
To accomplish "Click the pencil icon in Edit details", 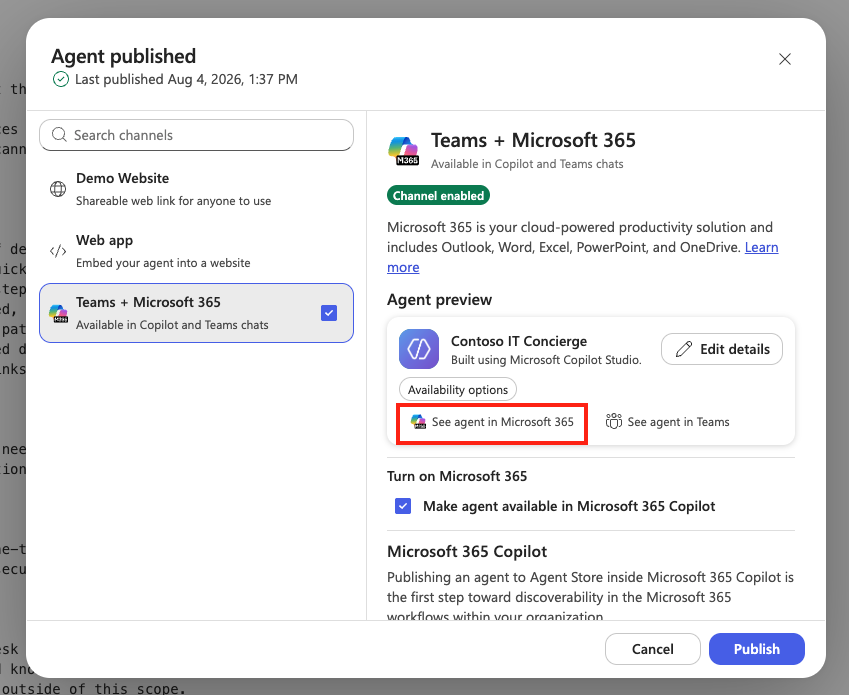I will (684, 349).
